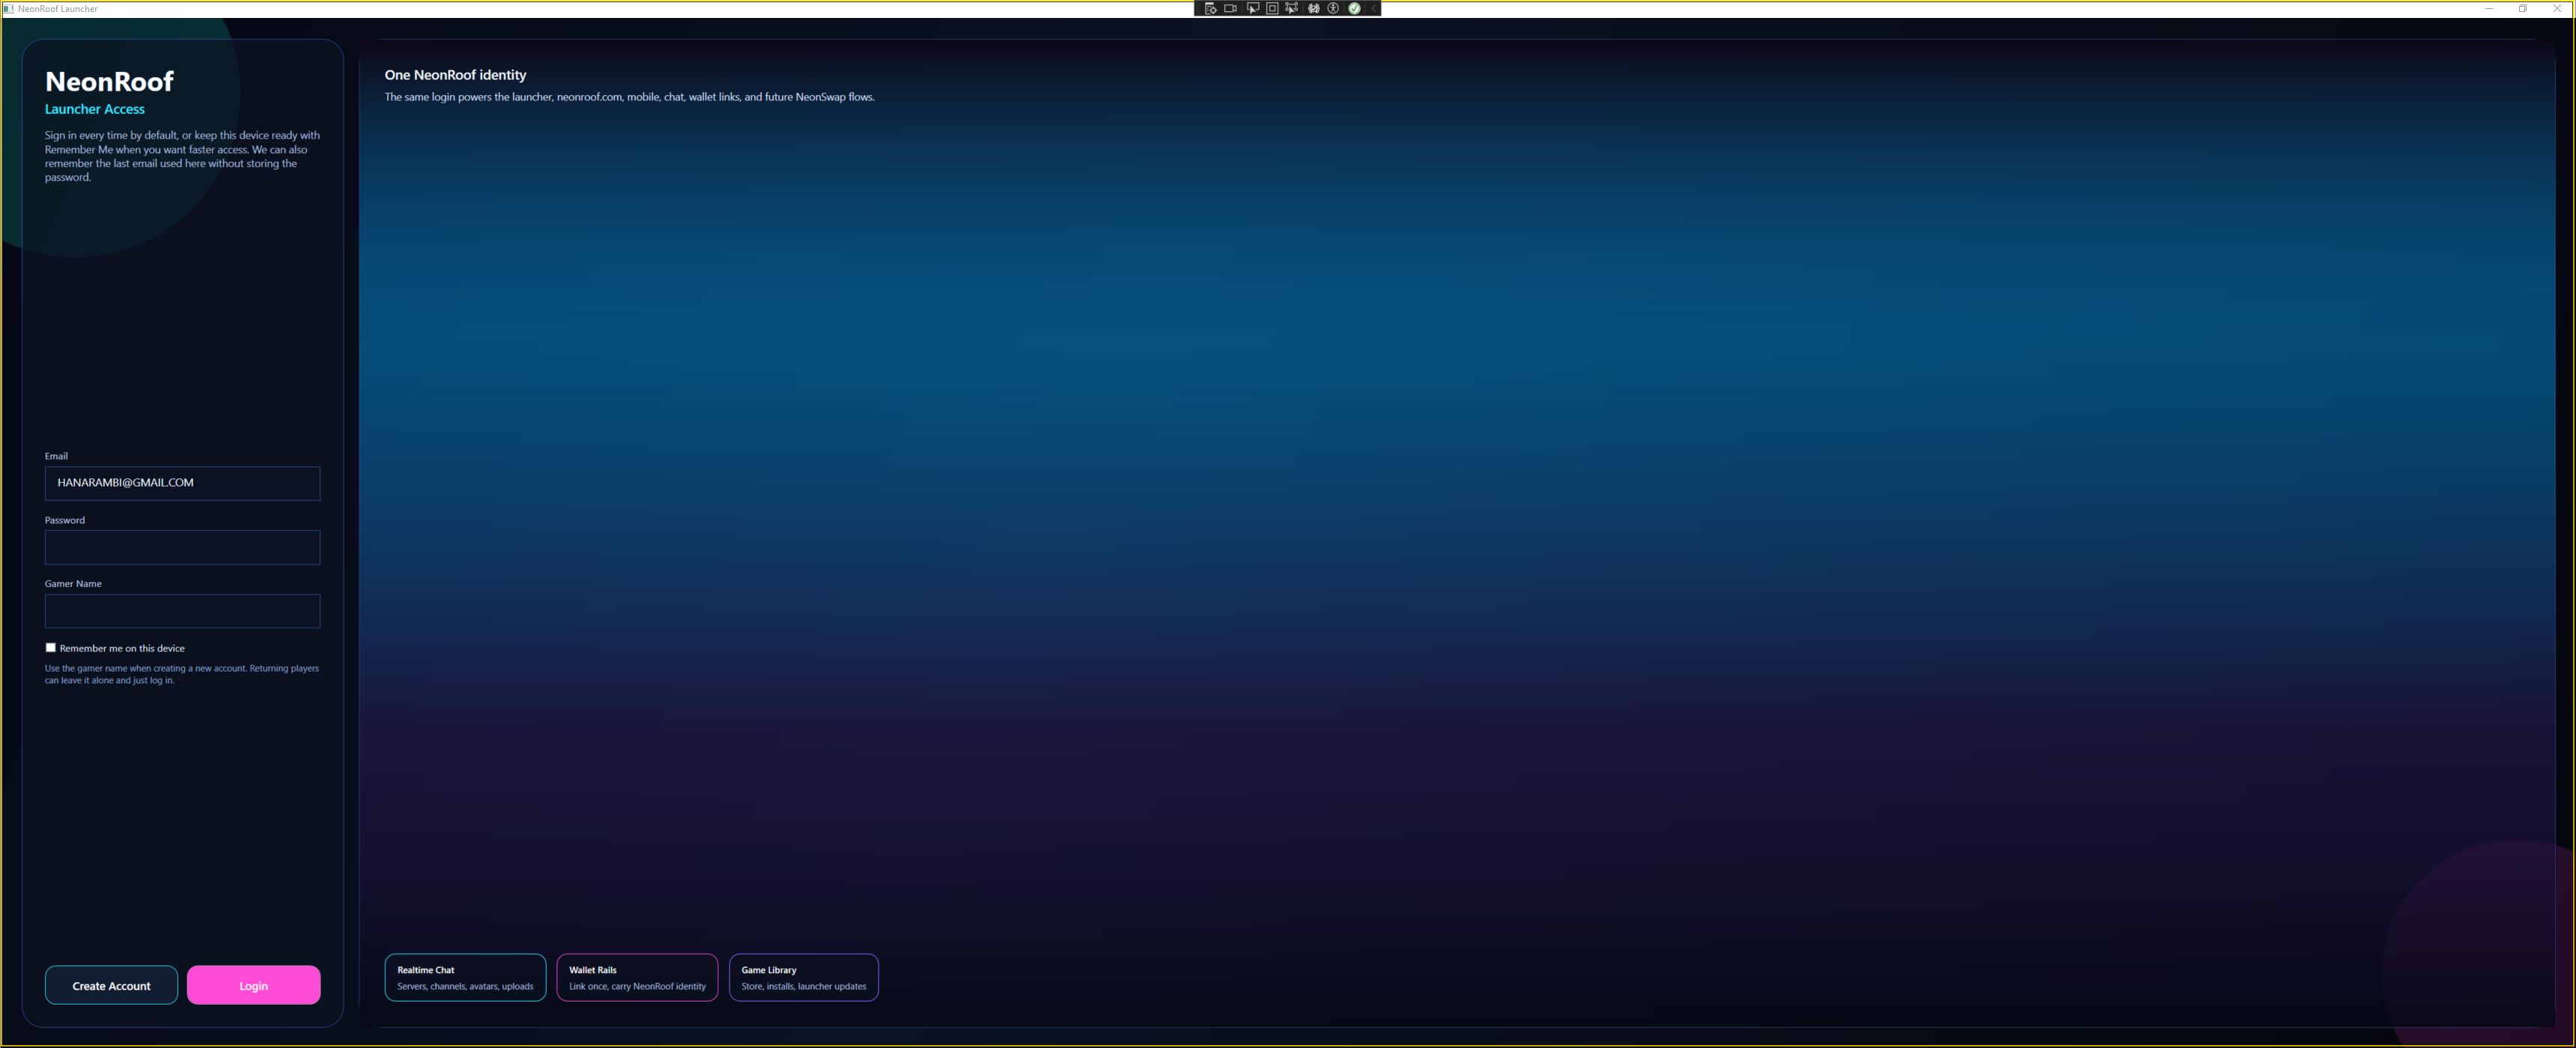Viewport: 2576px width, 1048px height.
Task: Click "Store, installs, launcher updates" text
Action: pyautogui.click(x=804, y=986)
